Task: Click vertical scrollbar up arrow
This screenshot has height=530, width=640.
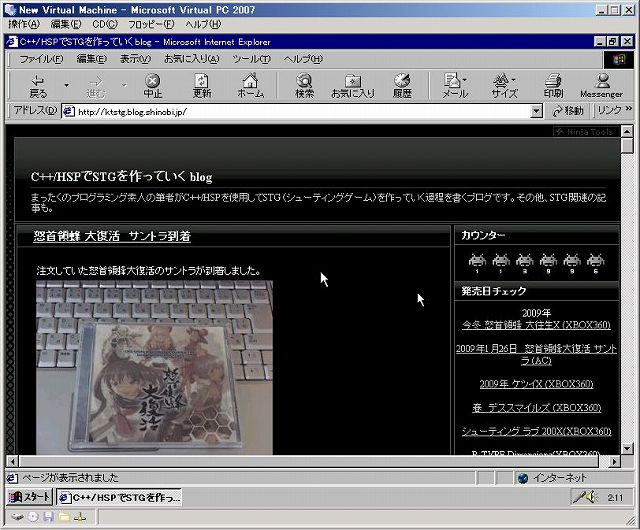Action: (x=627, y=131)
